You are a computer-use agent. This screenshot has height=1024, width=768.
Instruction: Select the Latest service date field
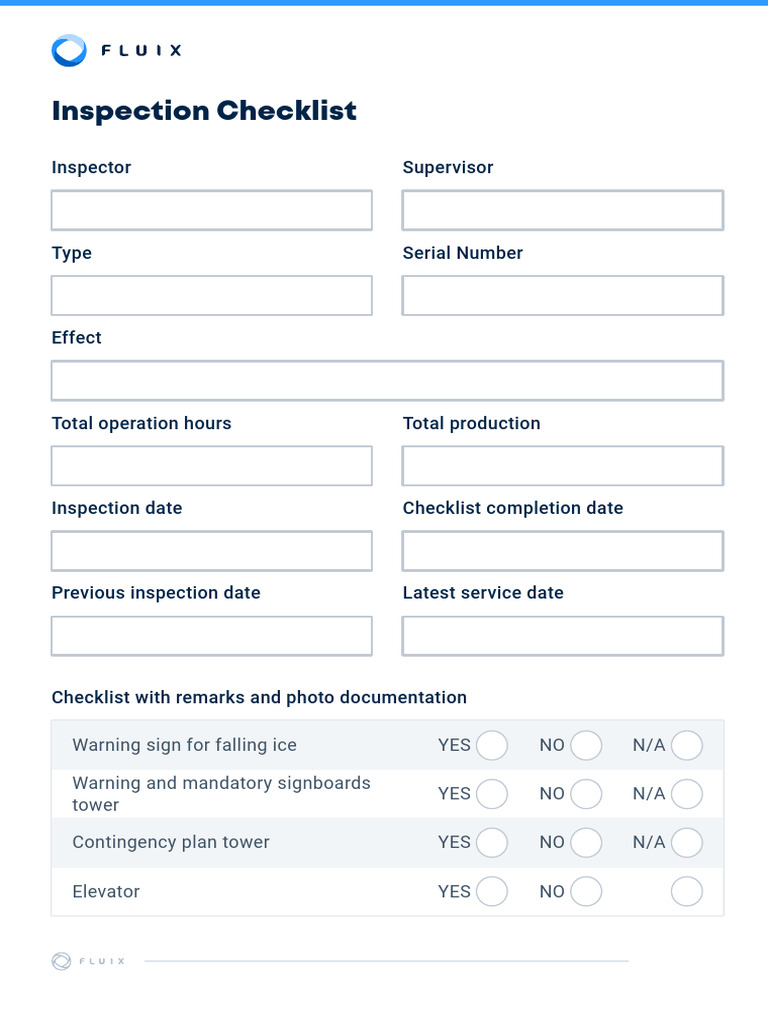[x=562, y=636]
